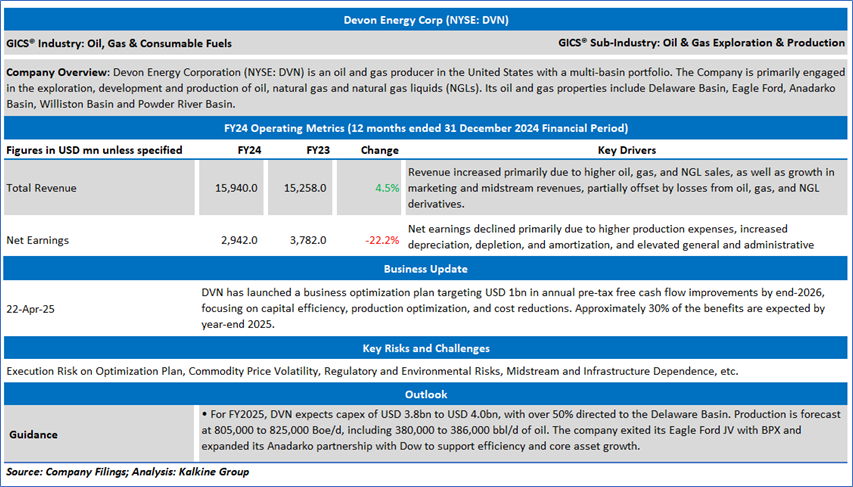This screenshot has width=853, height=487.
Task: Click the 'Devon Energy Corp (NYSE: DVN)' title header
Action: pyautogui.click(x=425, y=20)
